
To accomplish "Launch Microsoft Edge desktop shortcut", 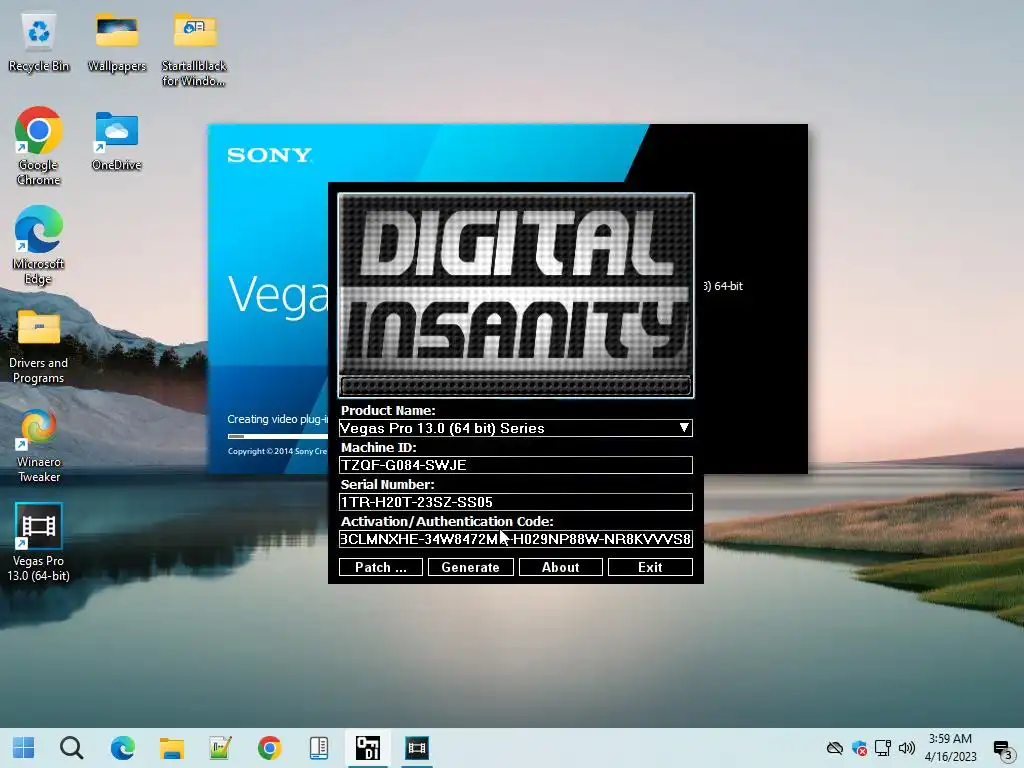I will coord(39,245).
